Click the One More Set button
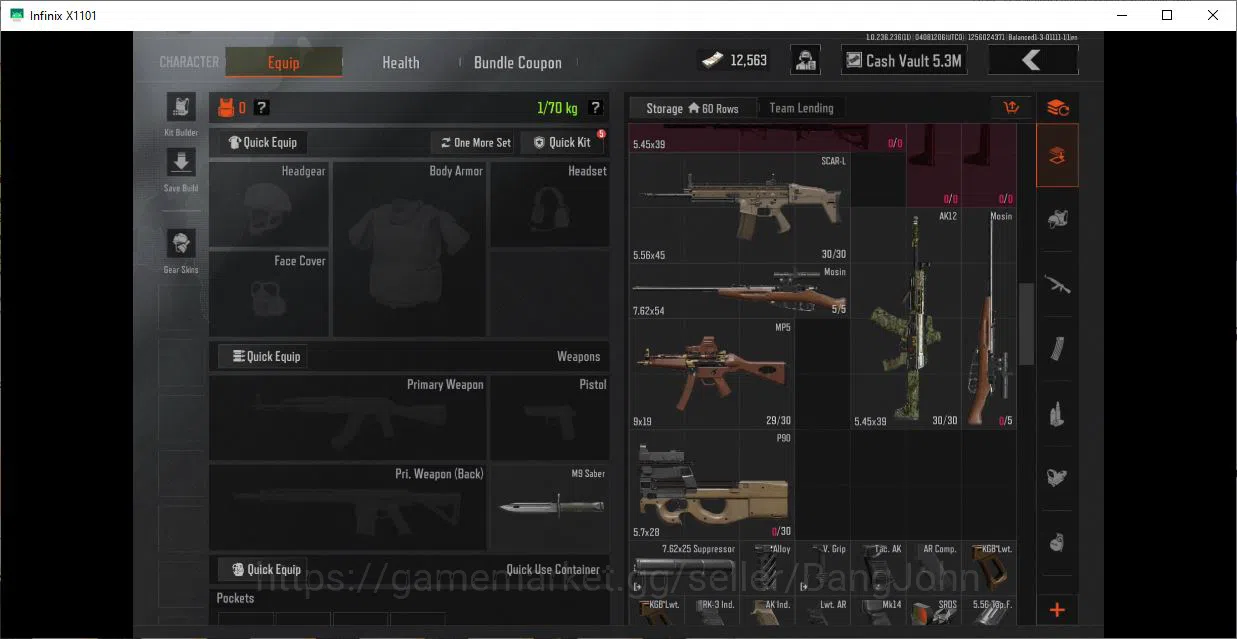 [475, 142]
